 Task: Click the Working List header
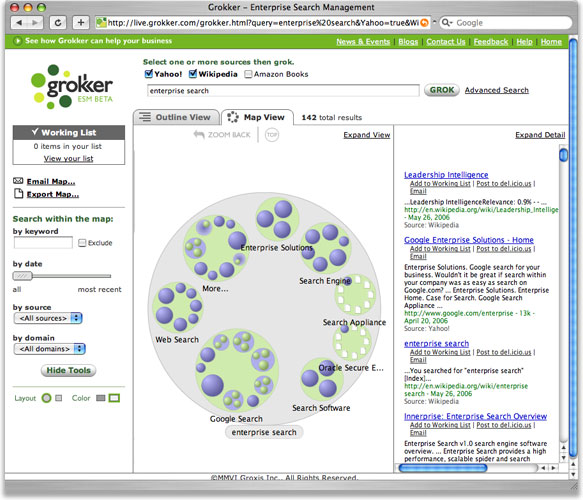[69, 132]
